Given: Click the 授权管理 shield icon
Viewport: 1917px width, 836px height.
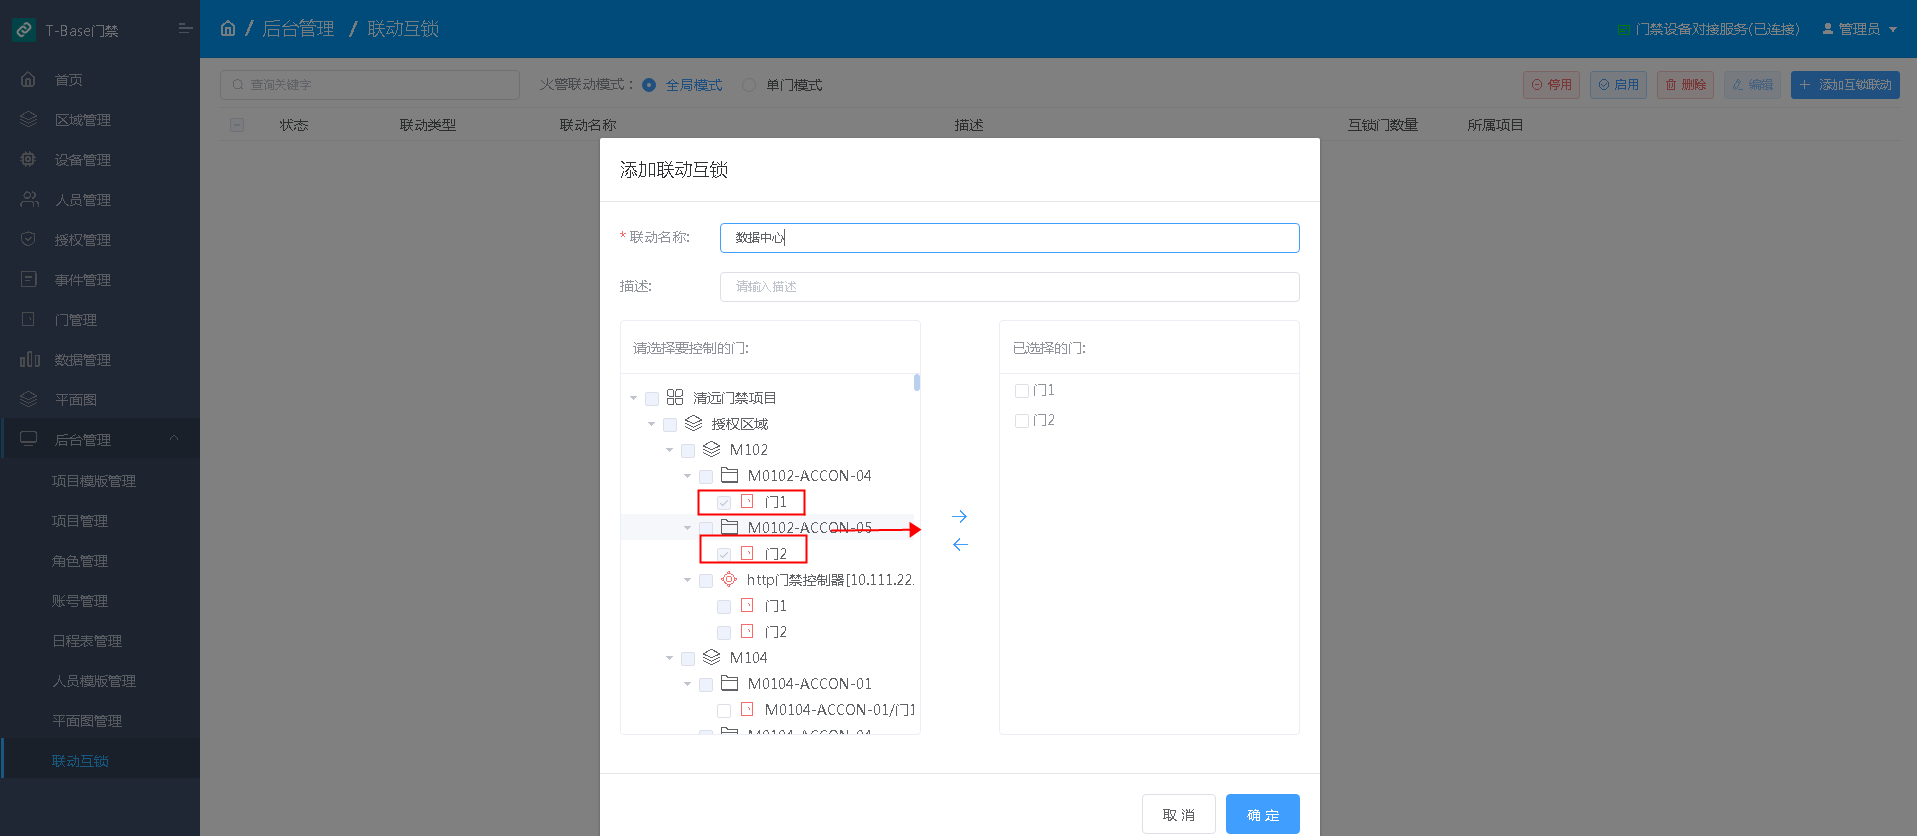Looking at the screenshot, I should click(x=28, y=239).
